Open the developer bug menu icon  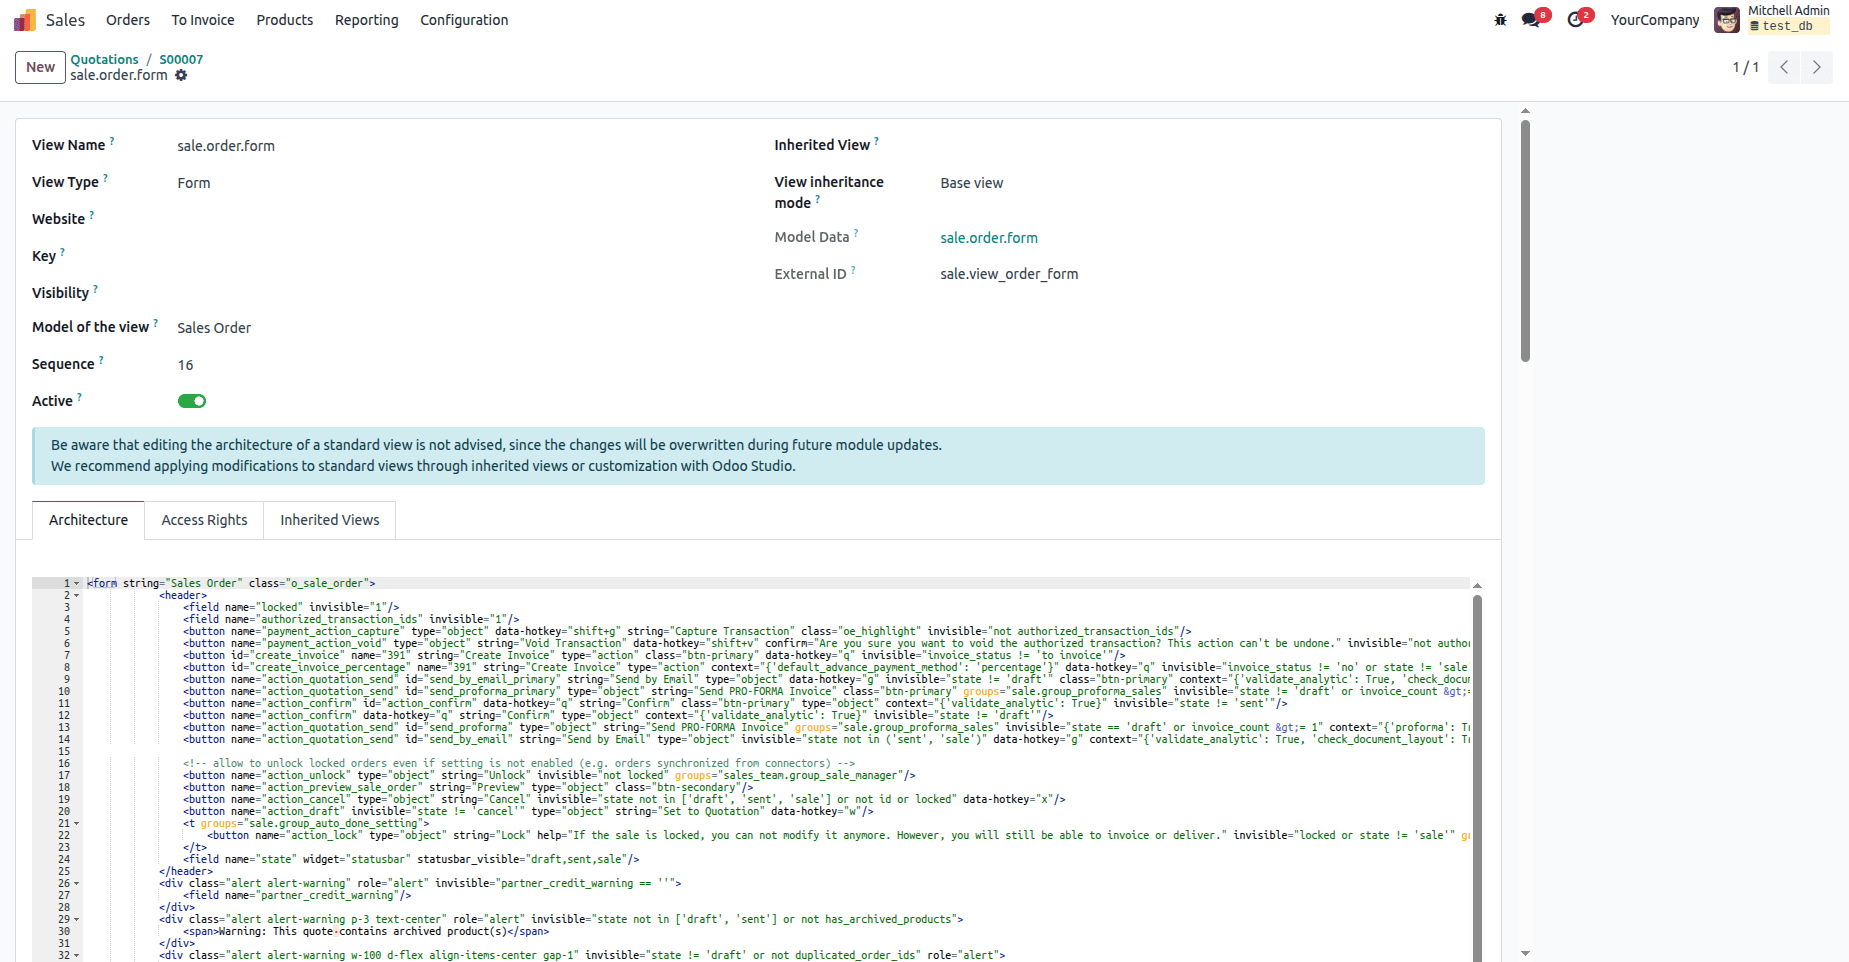point(1500,19)
